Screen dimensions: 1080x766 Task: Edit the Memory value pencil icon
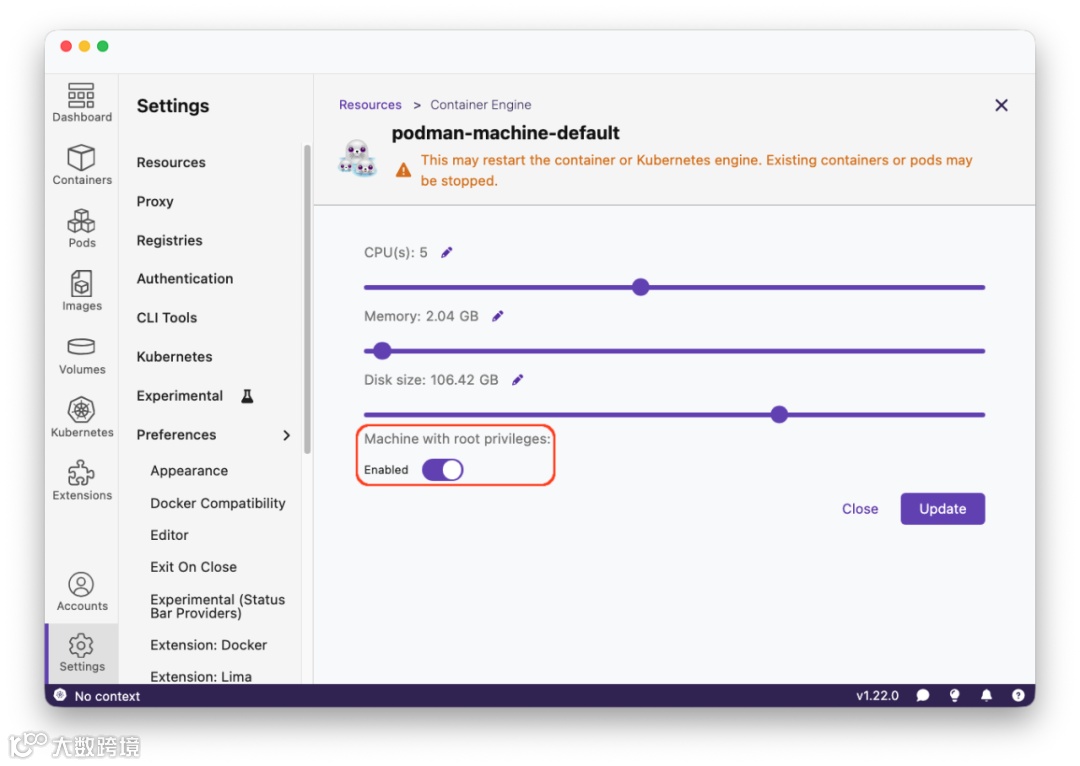[x=497, y=316]
